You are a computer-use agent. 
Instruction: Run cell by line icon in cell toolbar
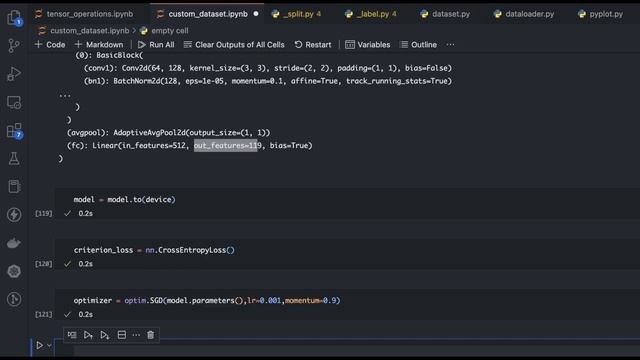click(72, 335)
